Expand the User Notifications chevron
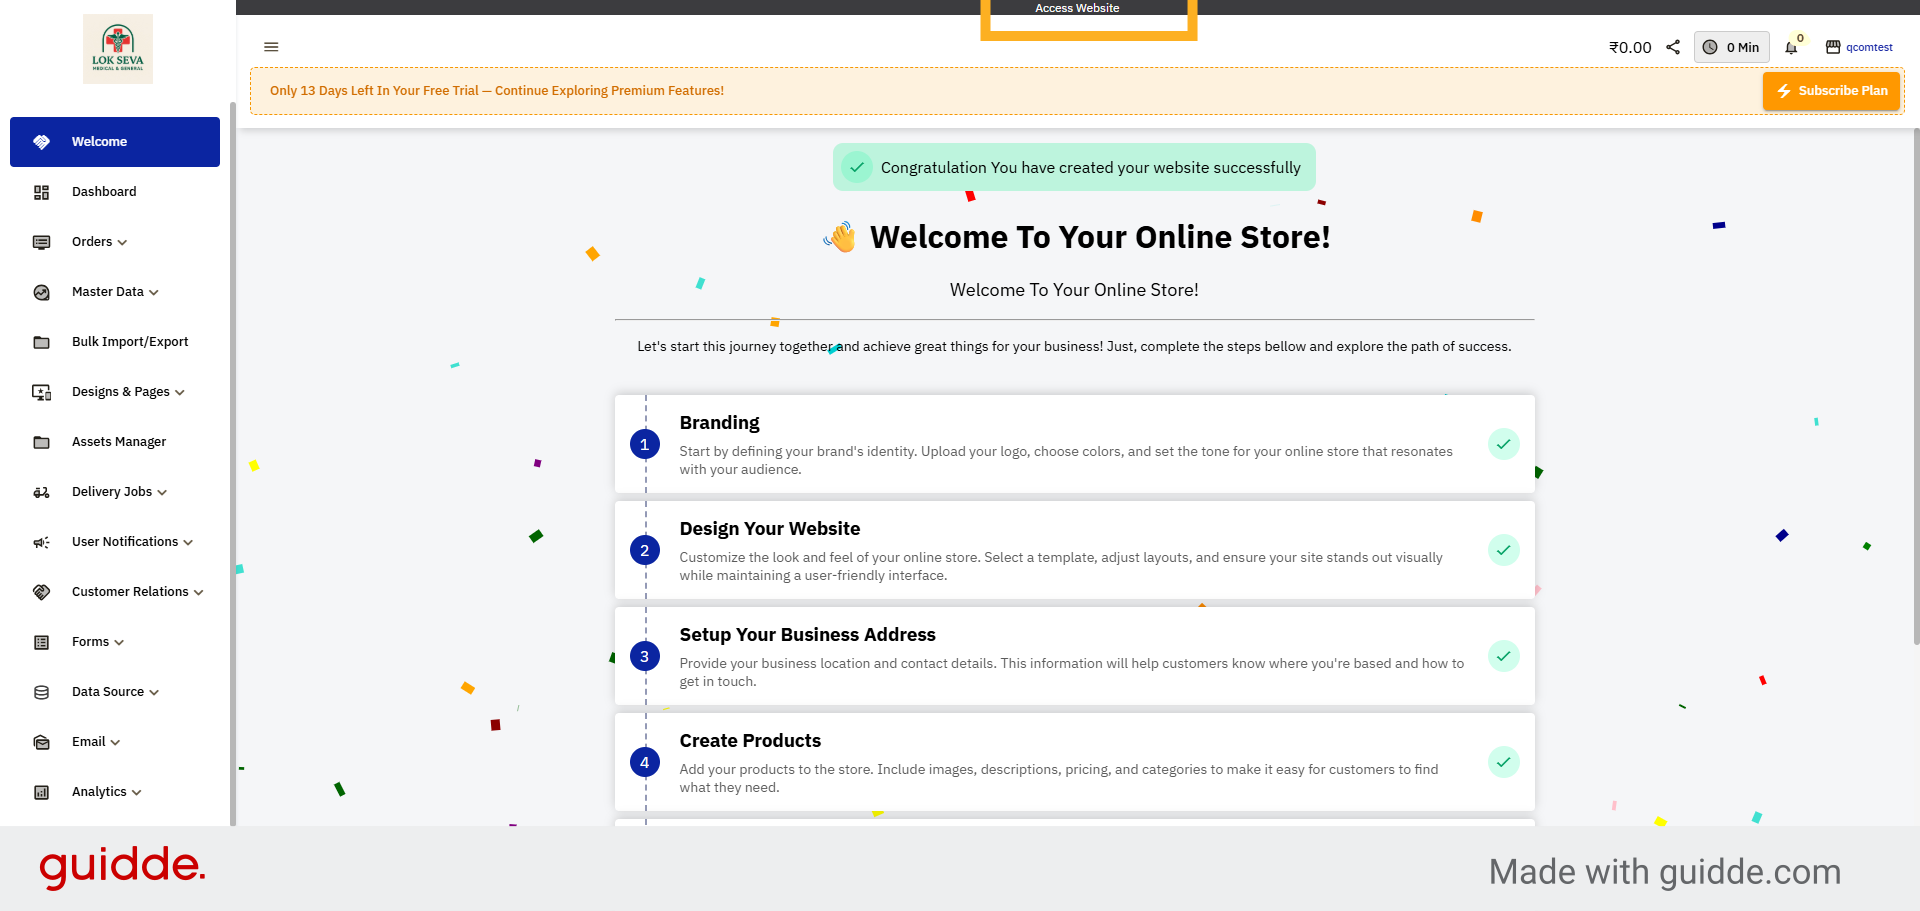 point(188,543)
